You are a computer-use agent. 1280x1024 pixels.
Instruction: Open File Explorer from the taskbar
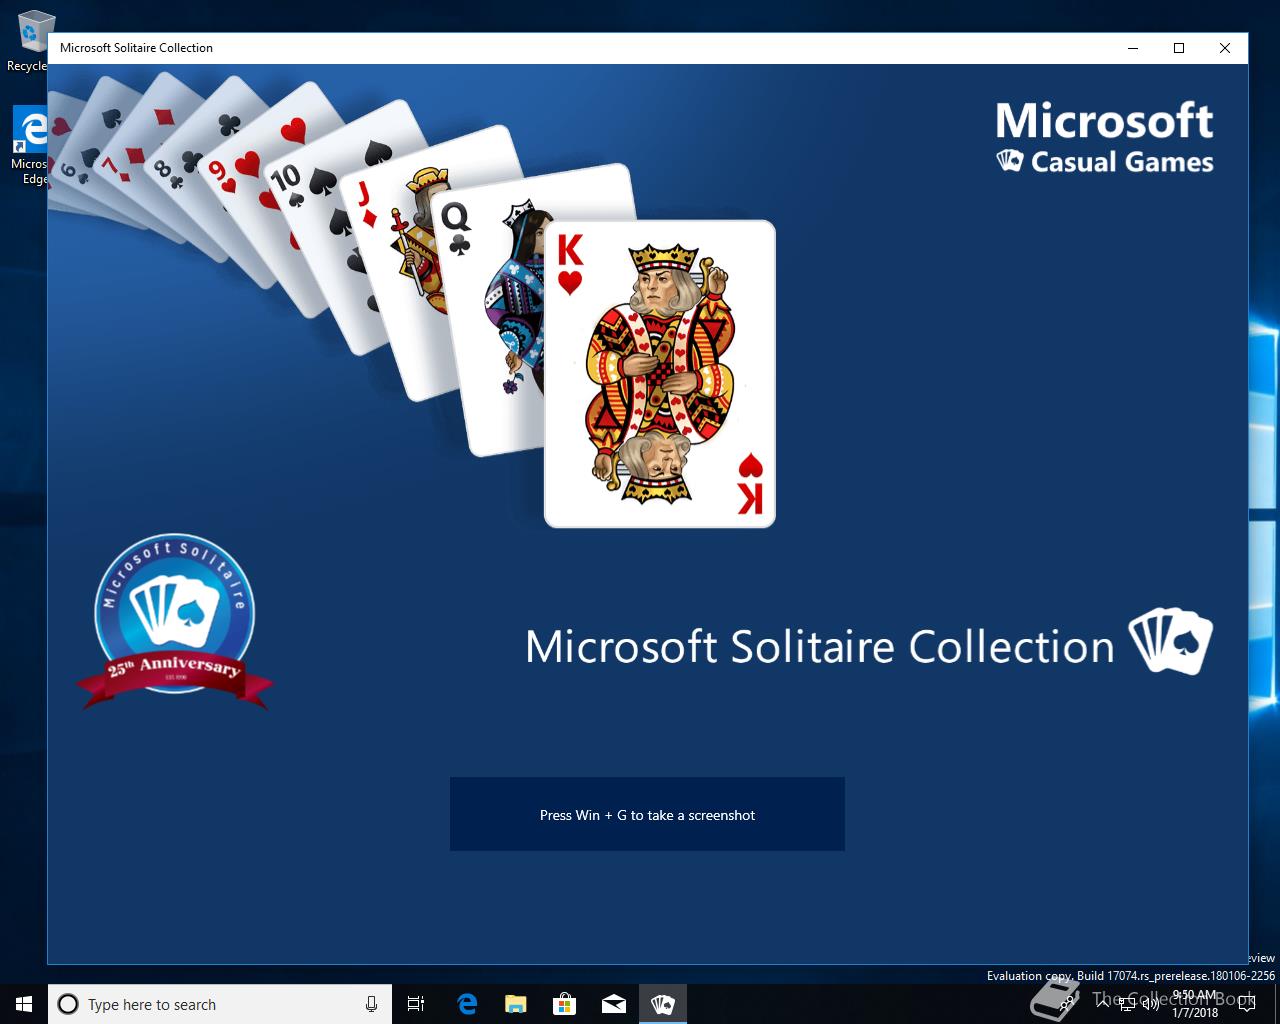click(515, 1004)
